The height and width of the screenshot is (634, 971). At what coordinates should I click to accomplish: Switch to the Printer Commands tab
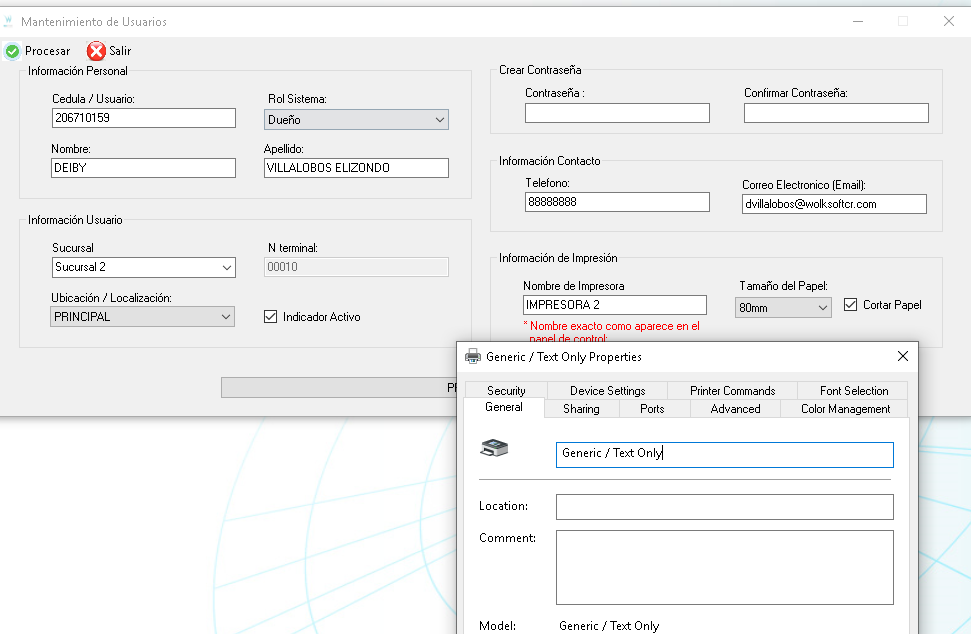pos(733,391)
